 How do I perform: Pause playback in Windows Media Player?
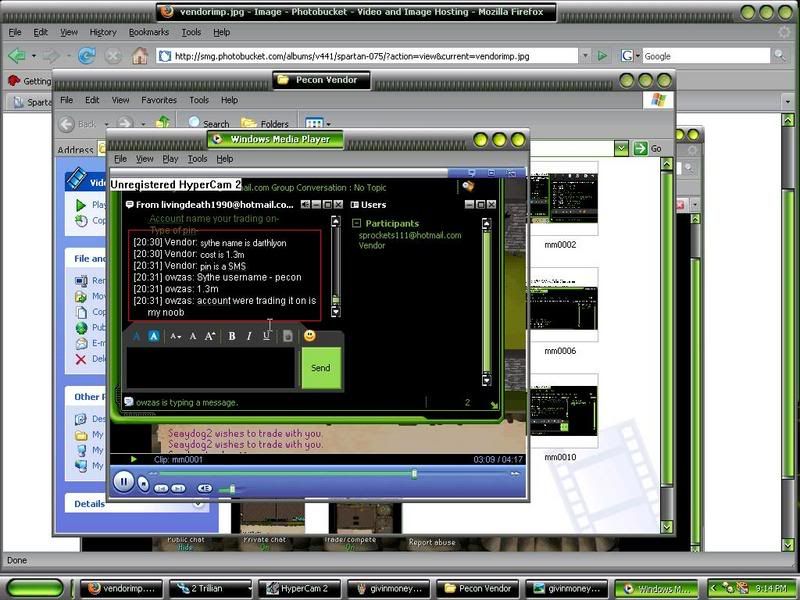click(123, 481)
